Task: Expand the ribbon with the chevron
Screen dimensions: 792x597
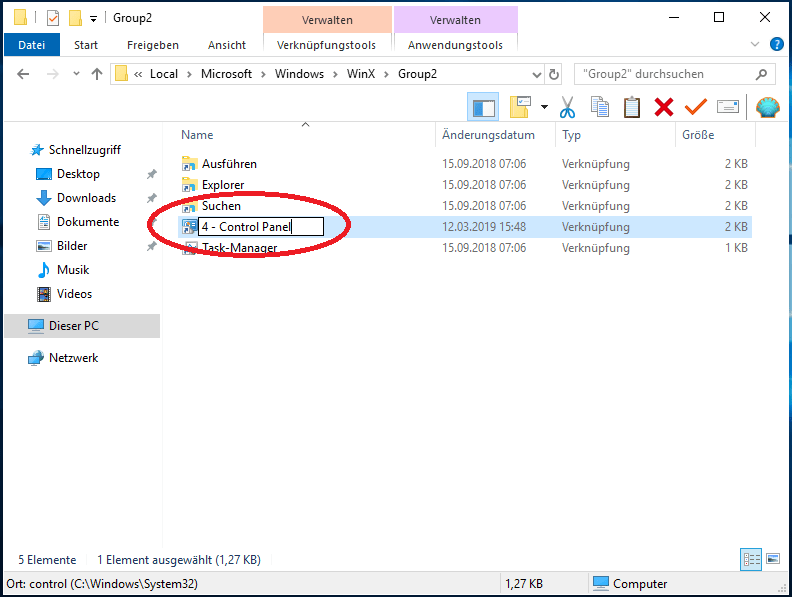Action: tap(755, 45)
